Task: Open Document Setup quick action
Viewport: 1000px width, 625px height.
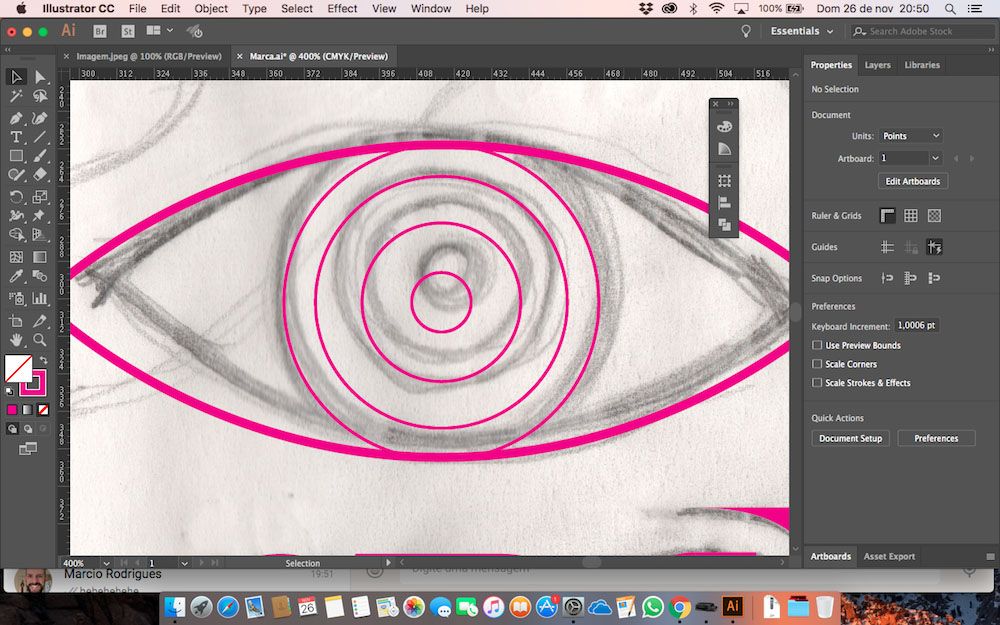Action: point(851,438)
